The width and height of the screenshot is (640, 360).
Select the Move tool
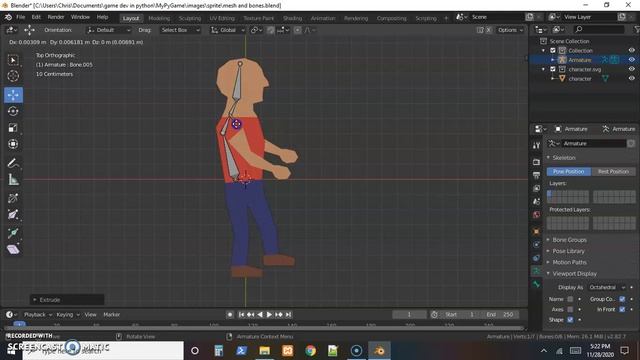pyautogui.click(x=13, y=95)
